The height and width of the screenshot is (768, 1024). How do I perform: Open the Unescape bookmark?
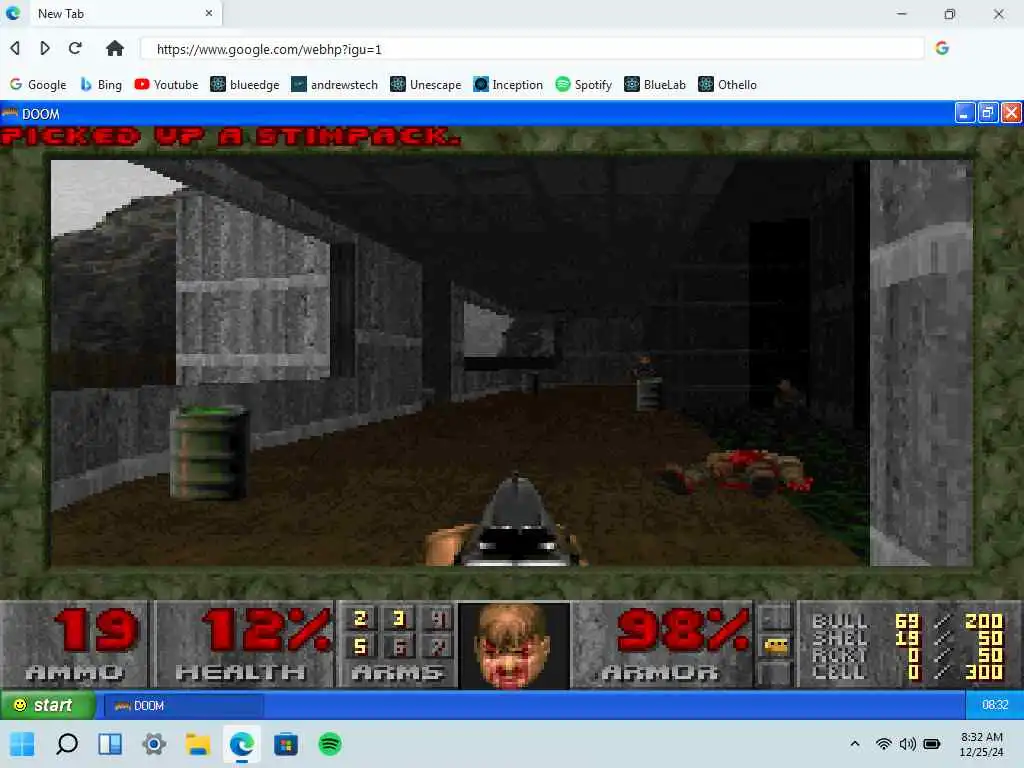point(426,85)
